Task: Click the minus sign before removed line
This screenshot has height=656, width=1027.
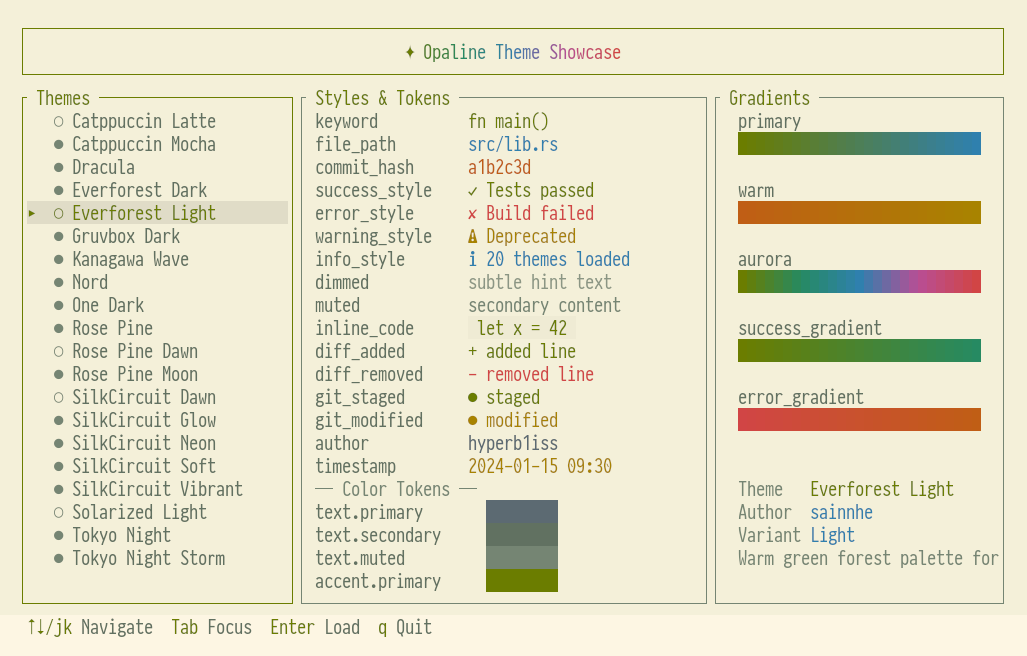Action: pyautogui.click(x=473, y=374)
